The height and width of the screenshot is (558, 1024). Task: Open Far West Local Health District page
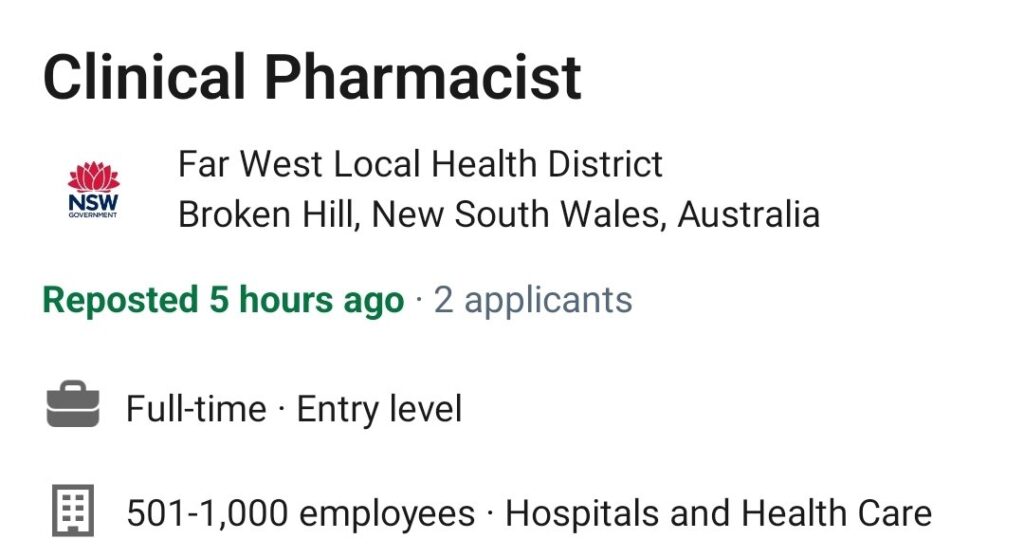point(420,163)
